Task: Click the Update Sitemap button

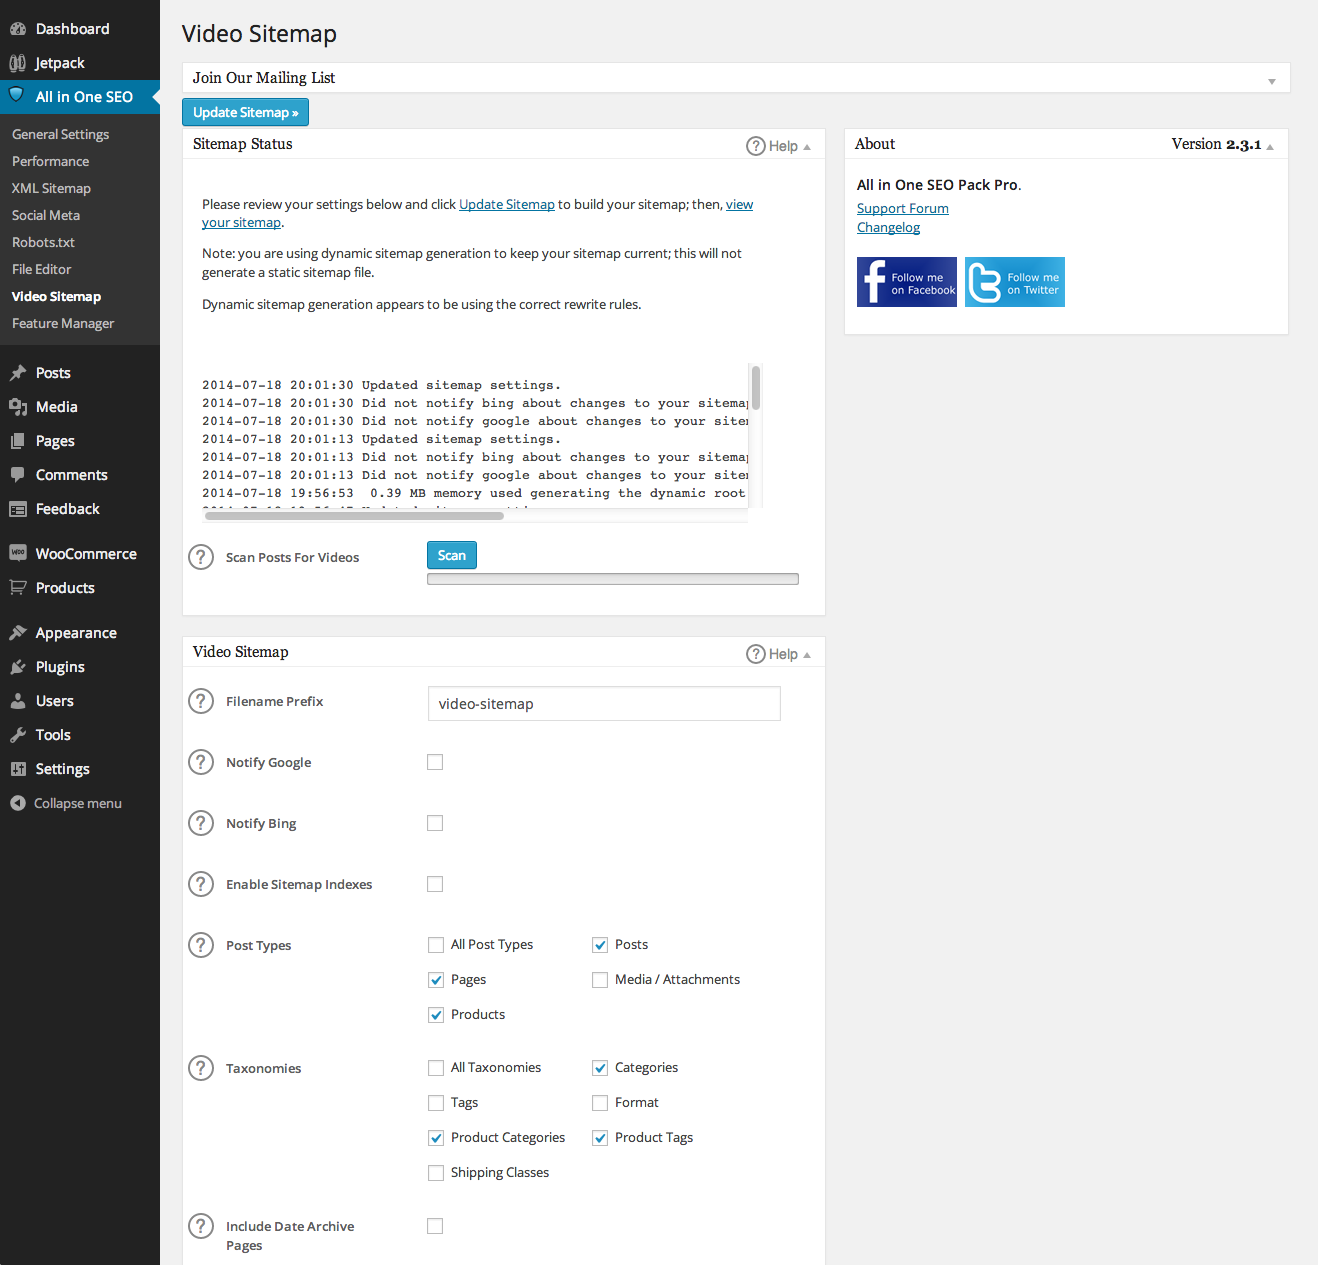Action: coord(245,112)
